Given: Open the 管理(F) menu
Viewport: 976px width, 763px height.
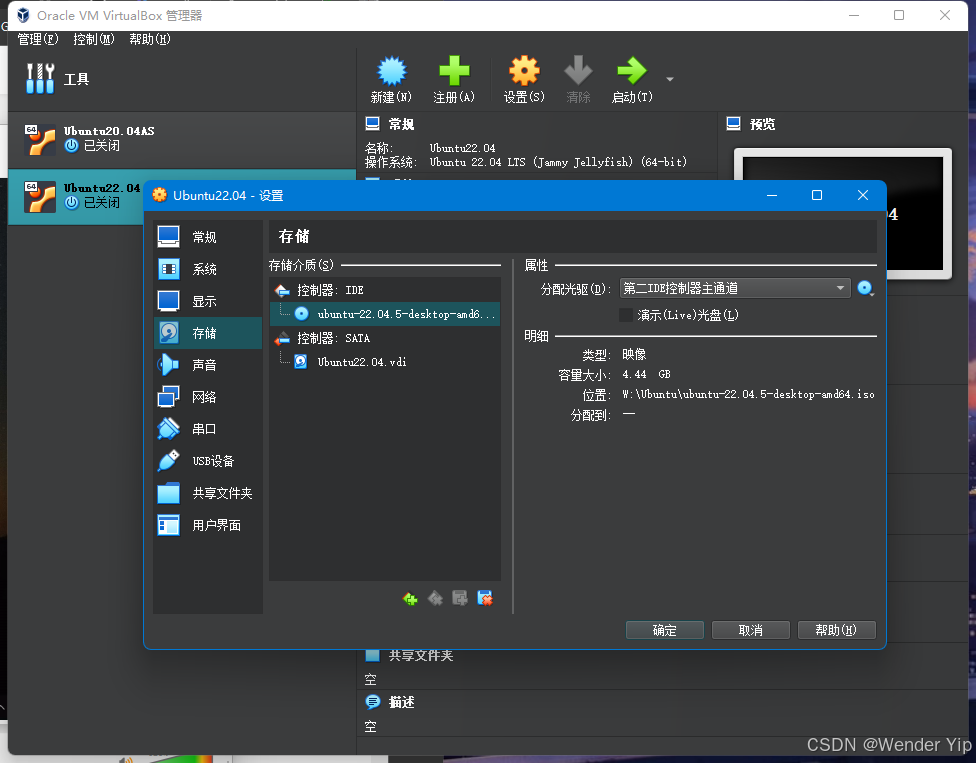Looking at the screenshot, I should tap(38, 39).
